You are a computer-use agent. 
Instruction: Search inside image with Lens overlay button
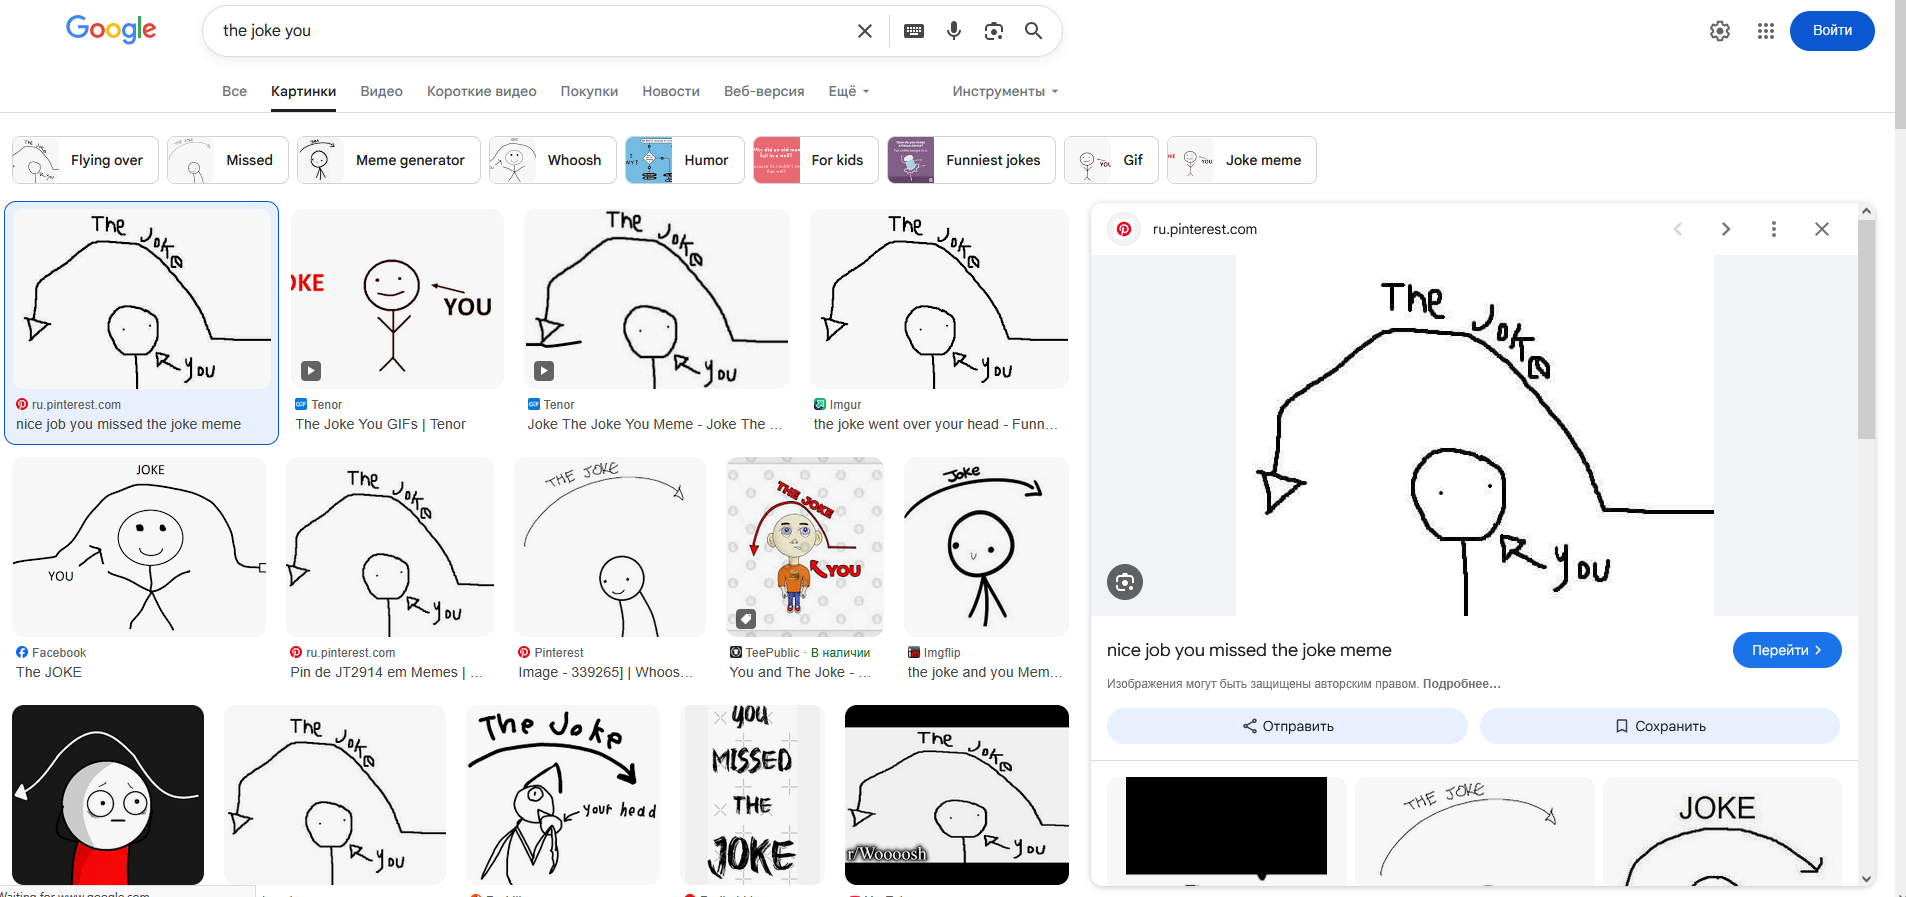[x=1125, y=582]
